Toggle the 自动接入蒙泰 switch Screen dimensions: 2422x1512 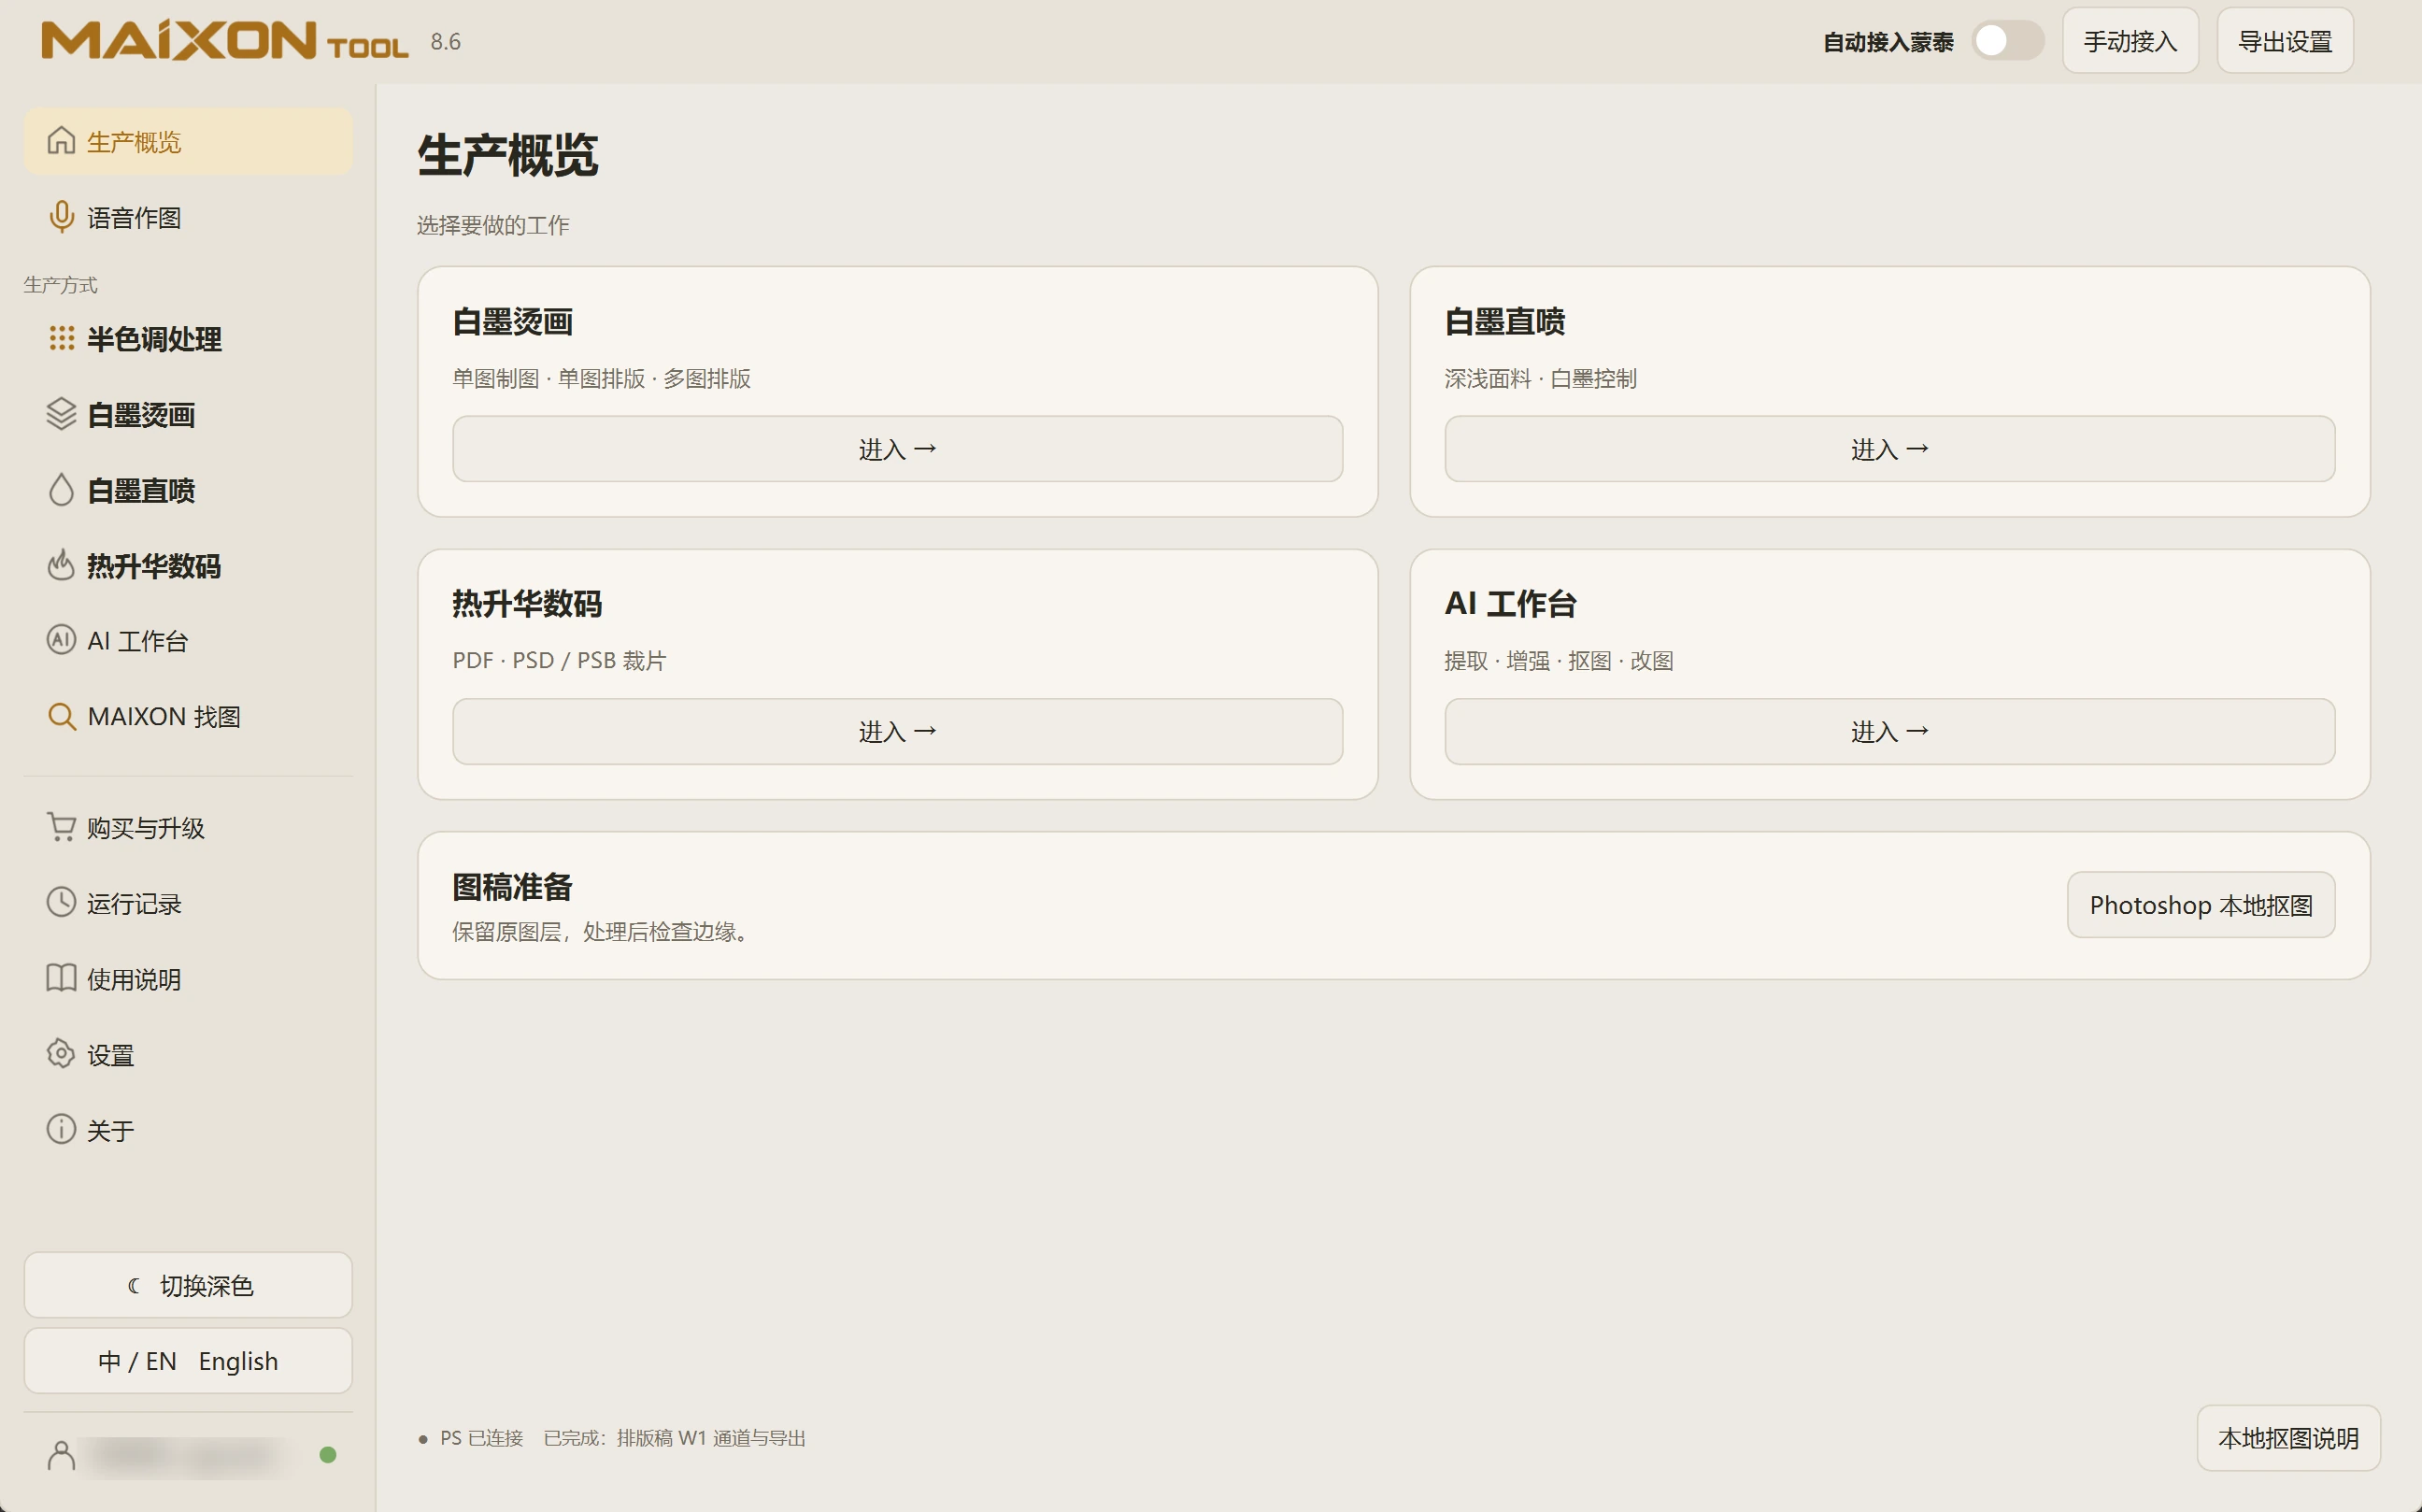click(2006, 41)
